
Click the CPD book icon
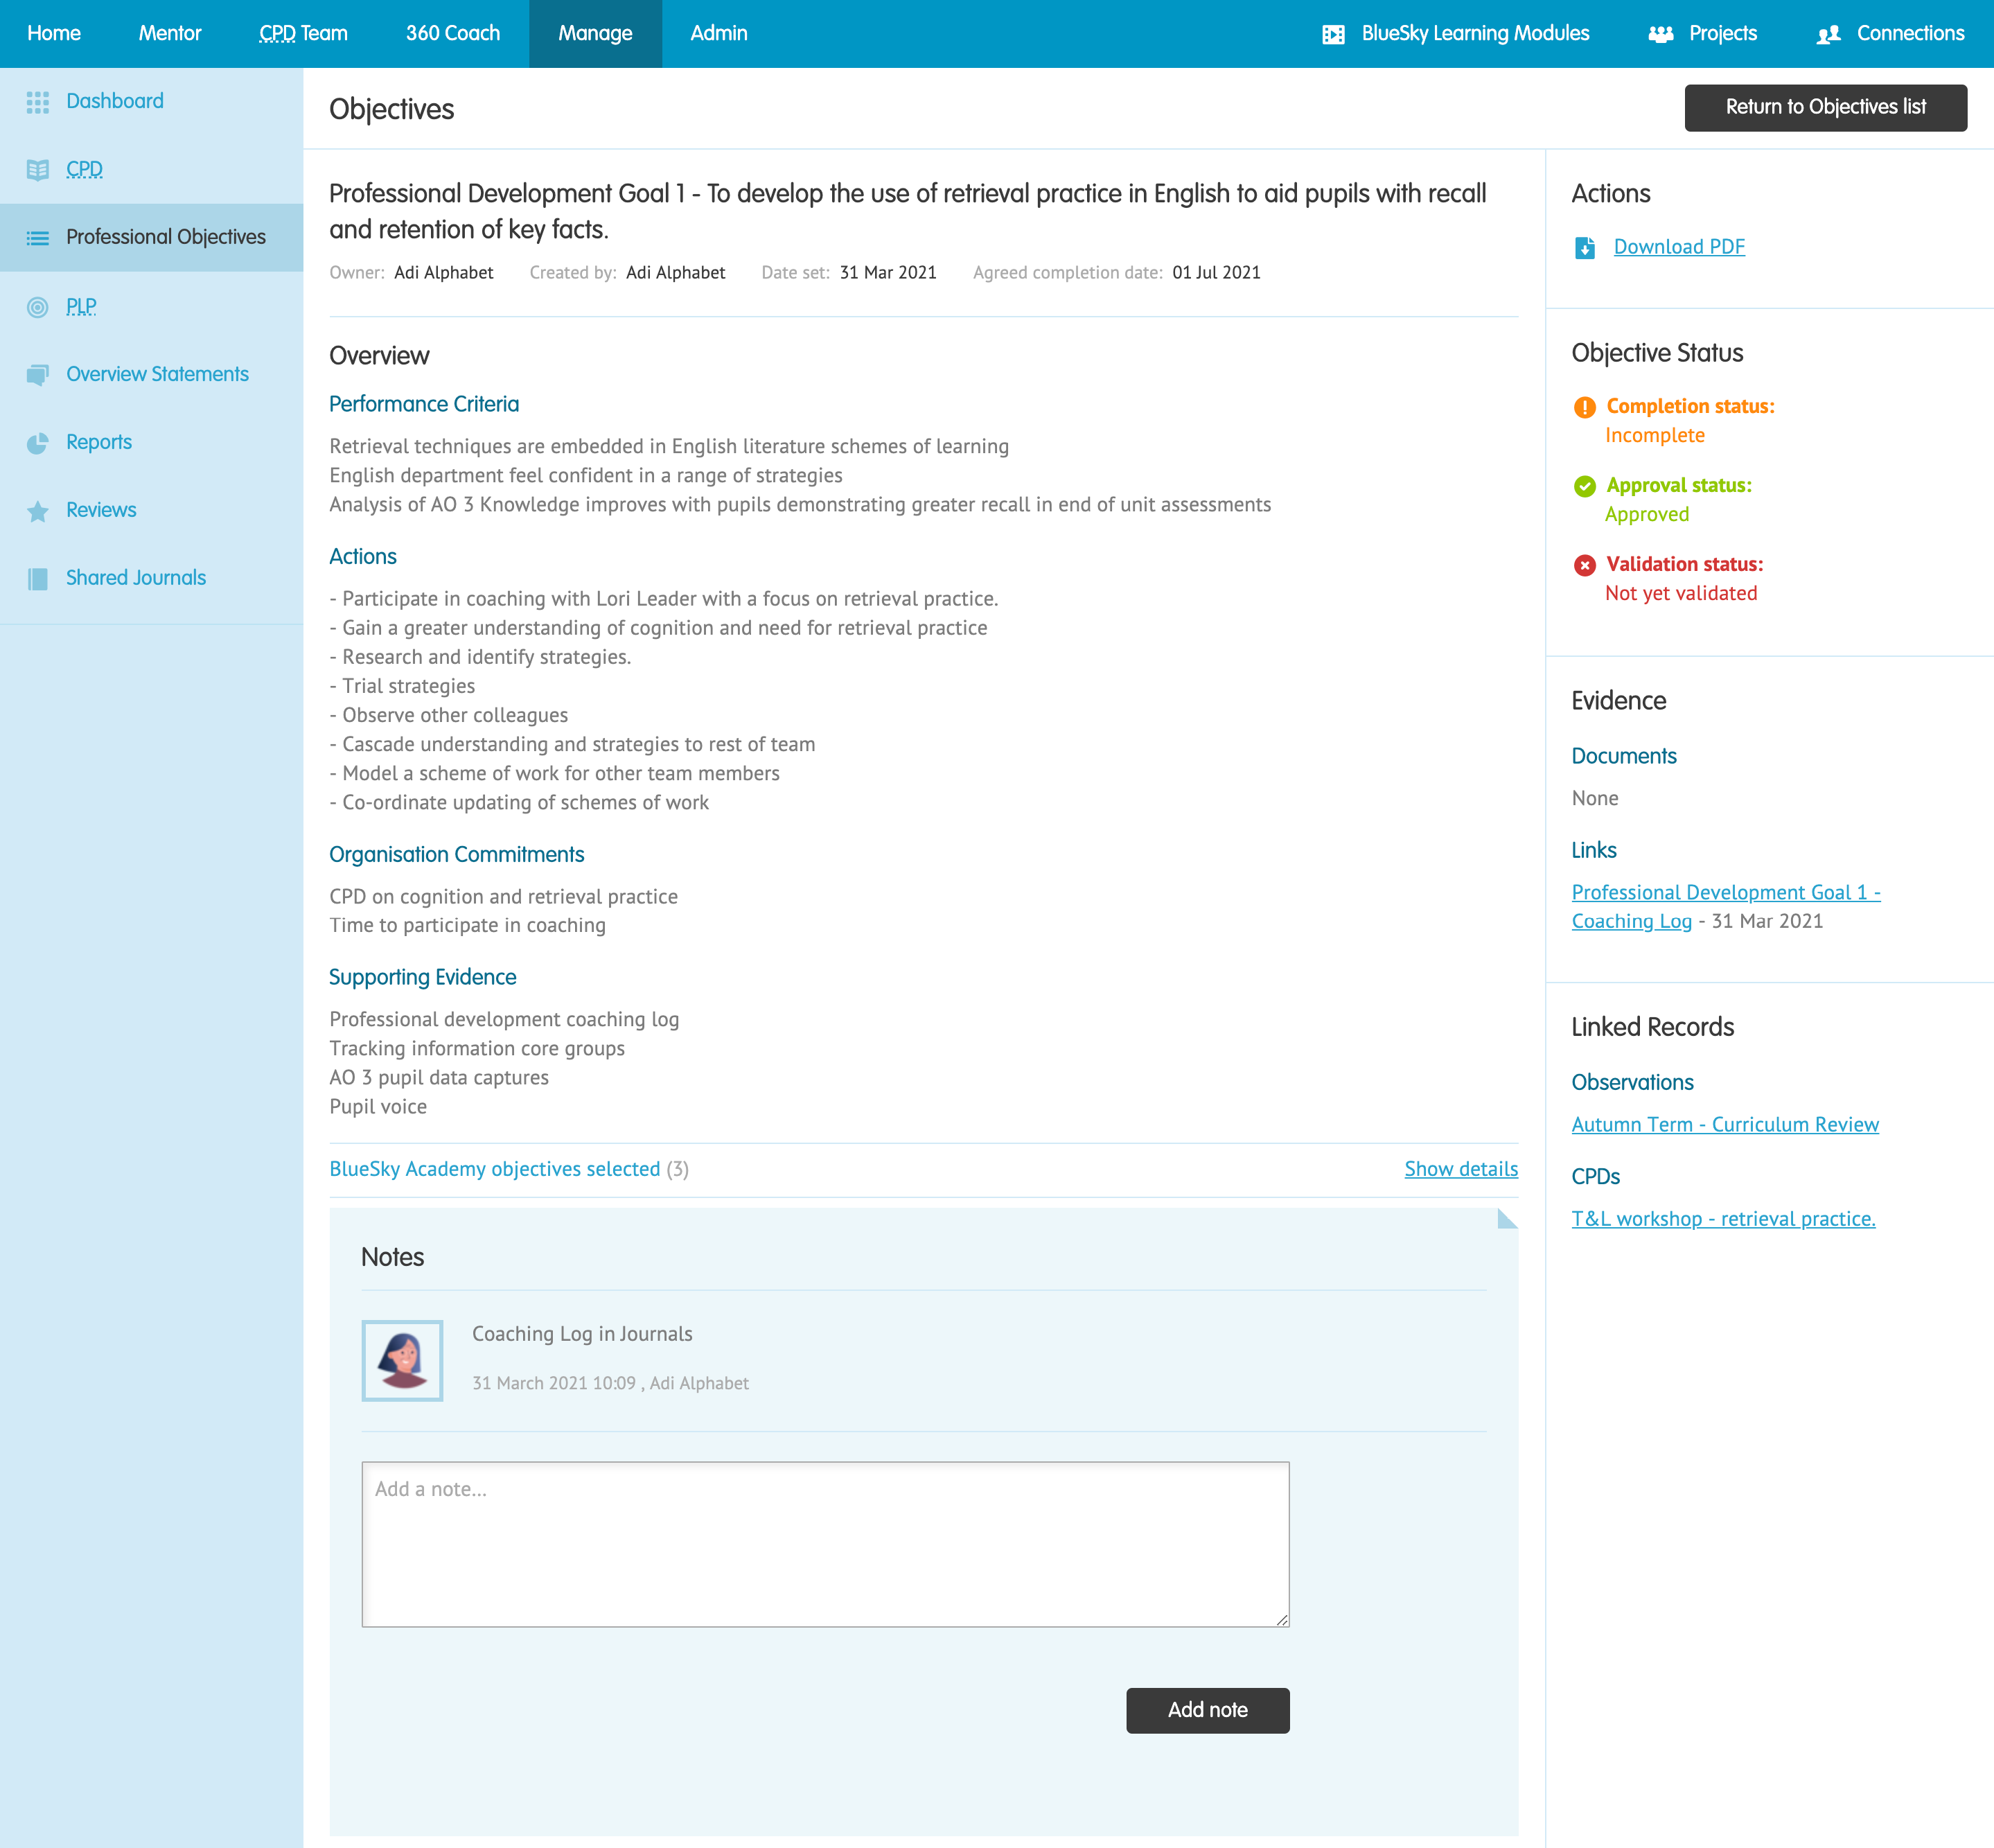38,170
